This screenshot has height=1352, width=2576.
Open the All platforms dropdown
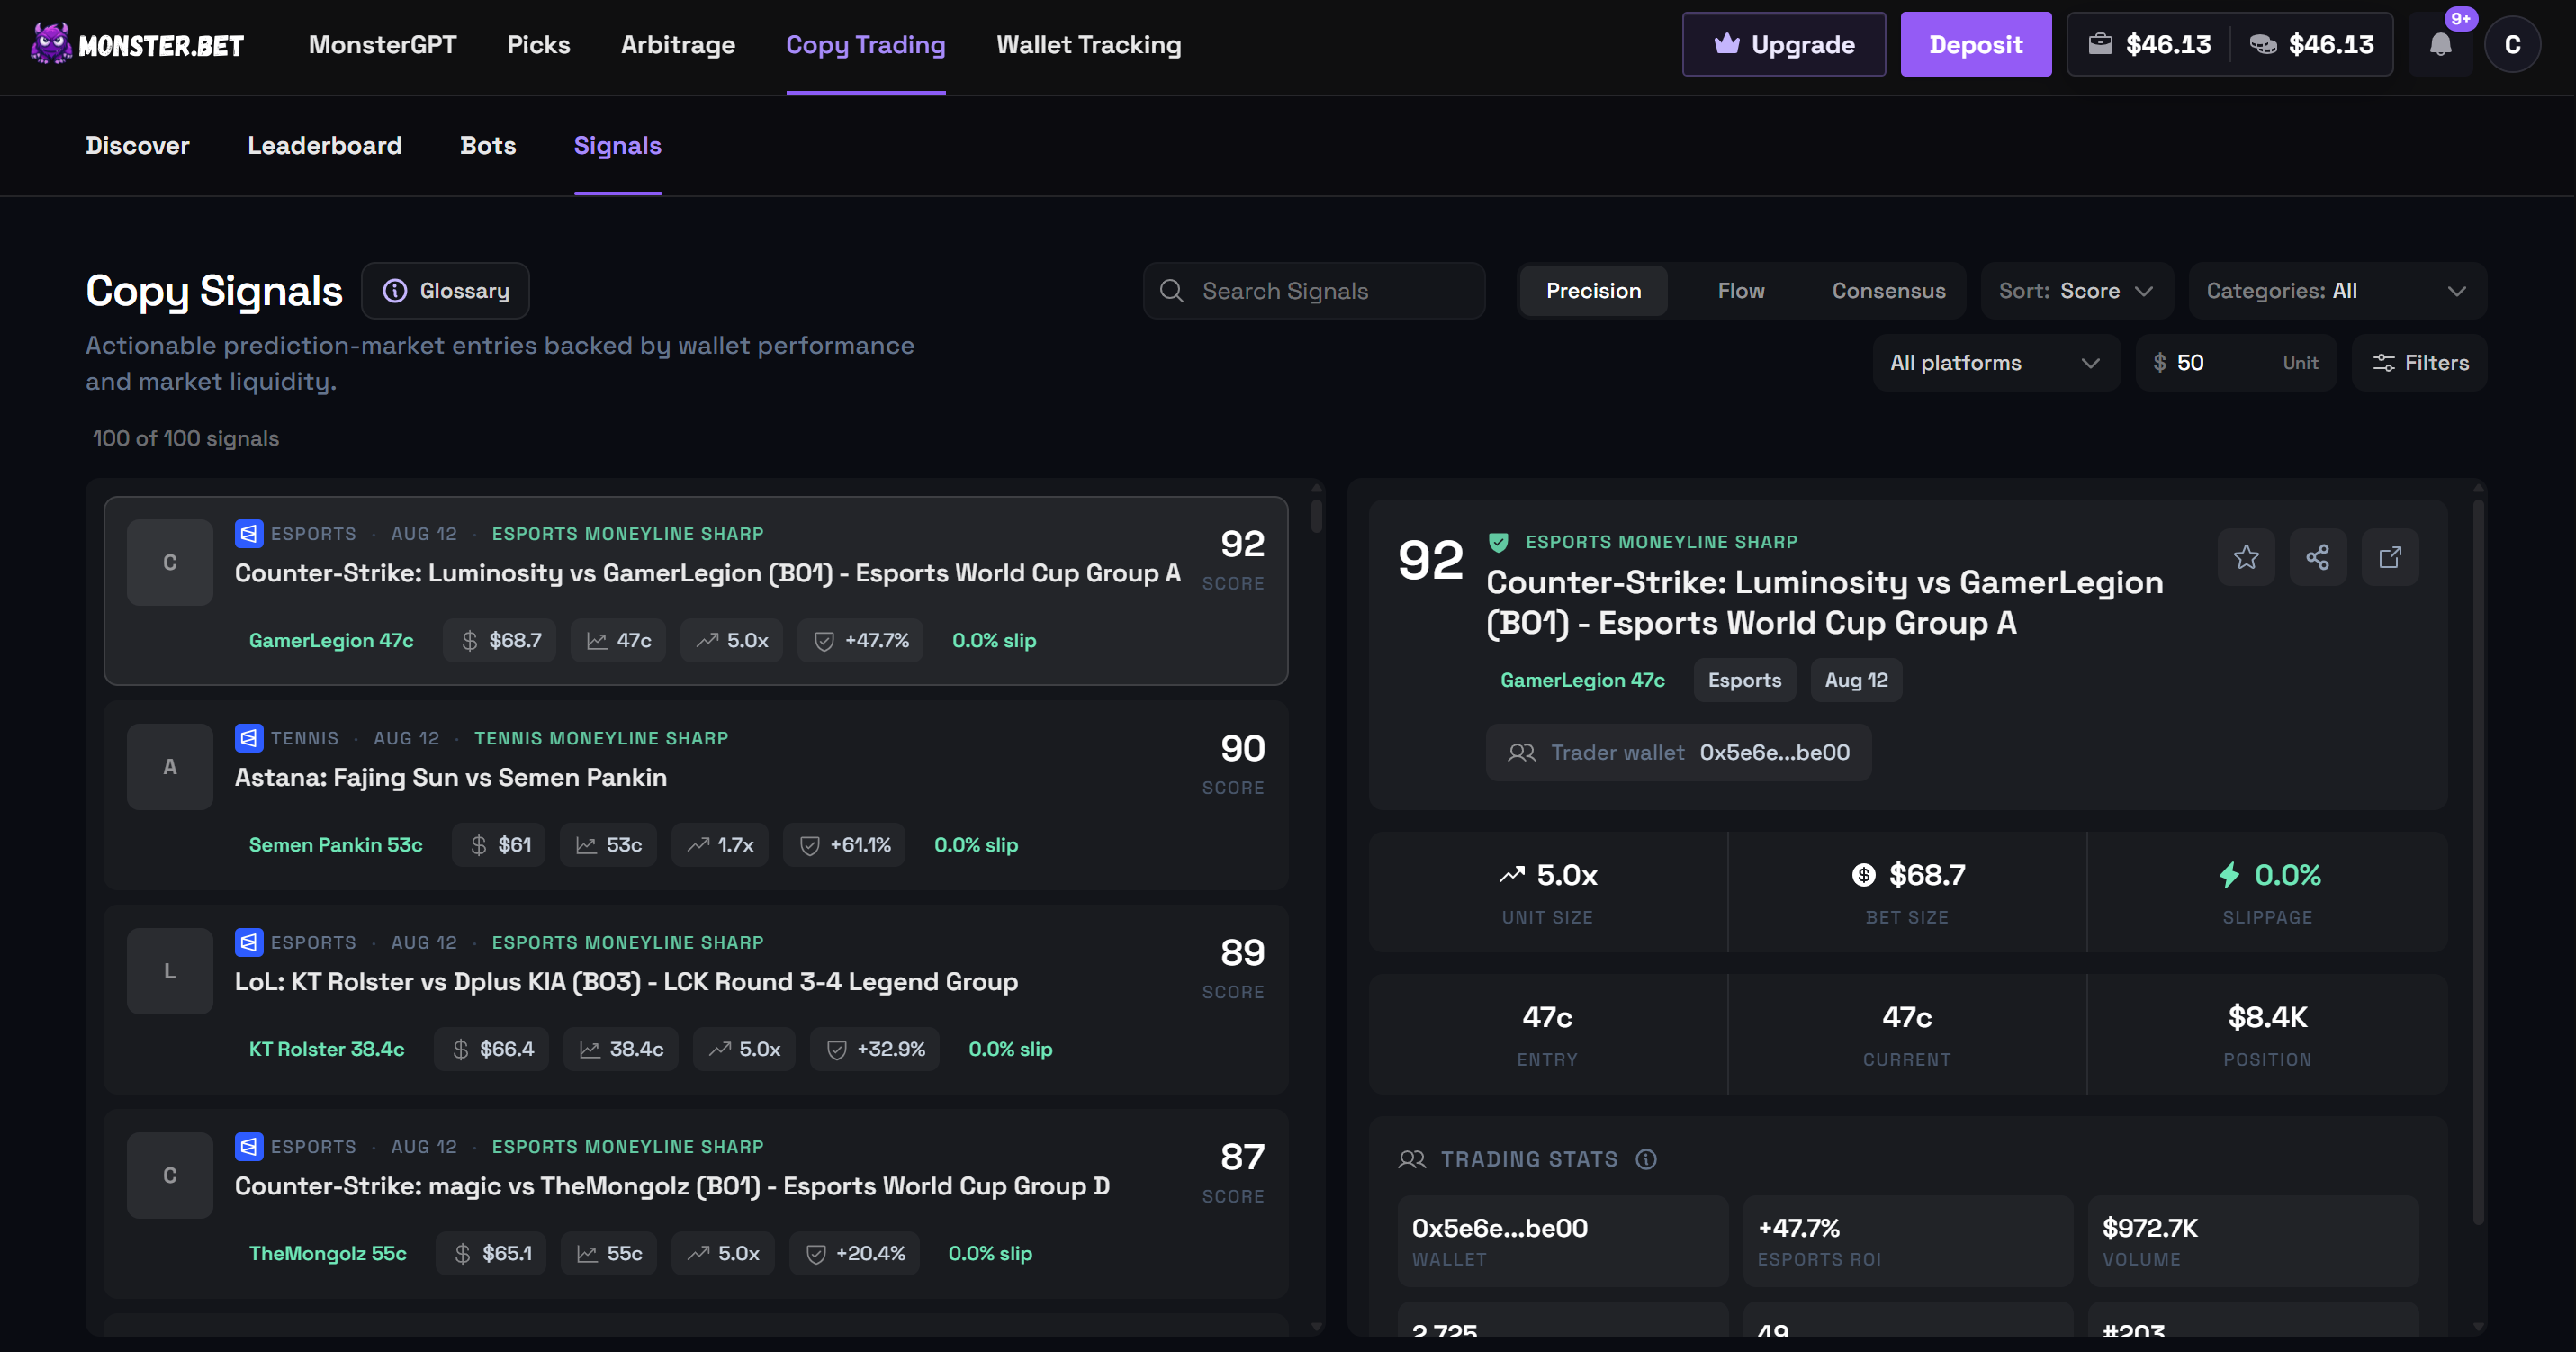click(1995, 363)
